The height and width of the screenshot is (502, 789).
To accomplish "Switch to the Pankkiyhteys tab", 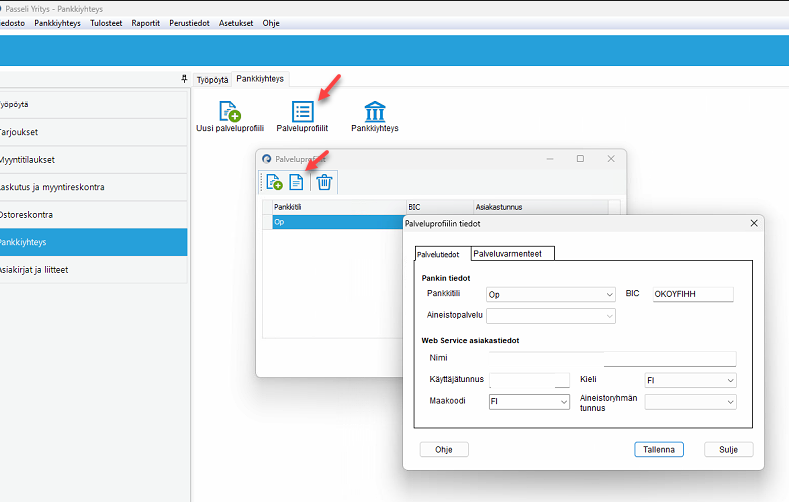I will pos(260,78).
